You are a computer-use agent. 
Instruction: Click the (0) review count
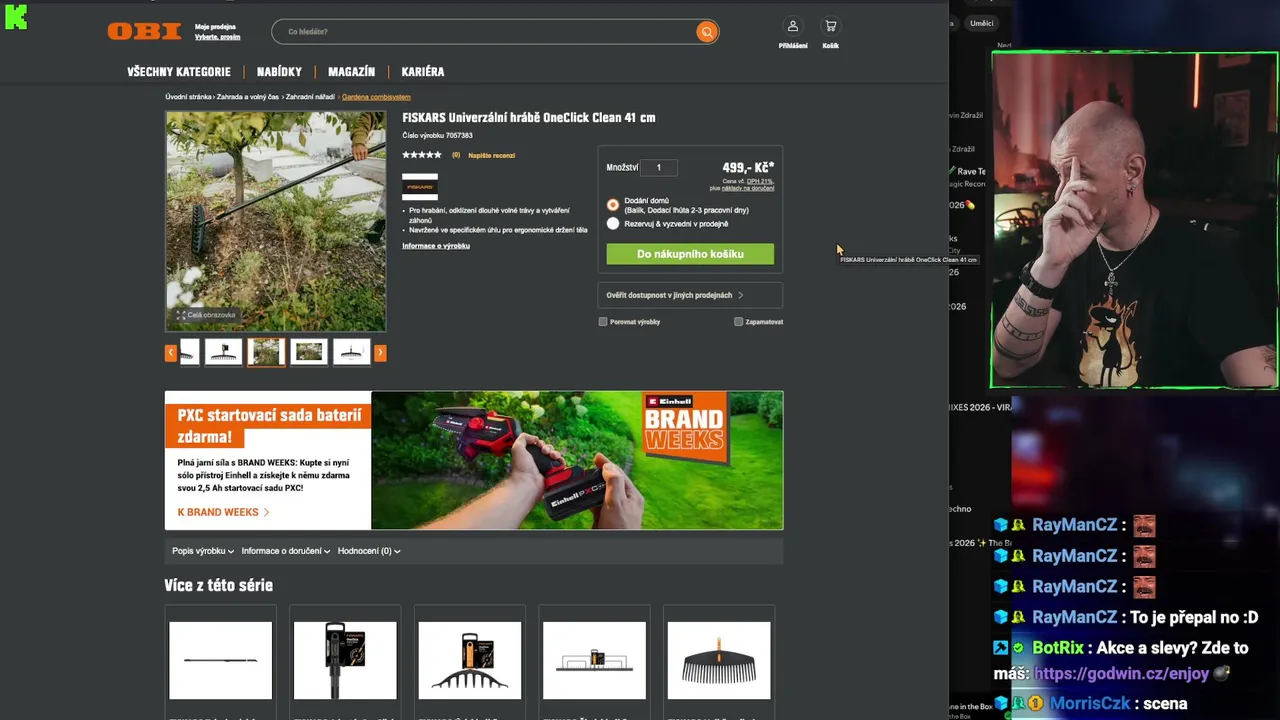pos(456,155)
